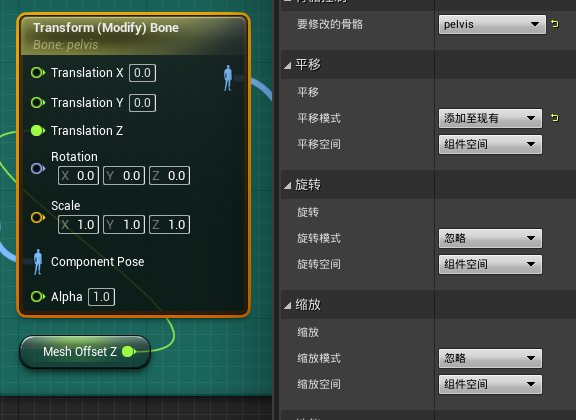Click the connected Translation Z pin
Viewport: 576px width, 420px height.
38,130
